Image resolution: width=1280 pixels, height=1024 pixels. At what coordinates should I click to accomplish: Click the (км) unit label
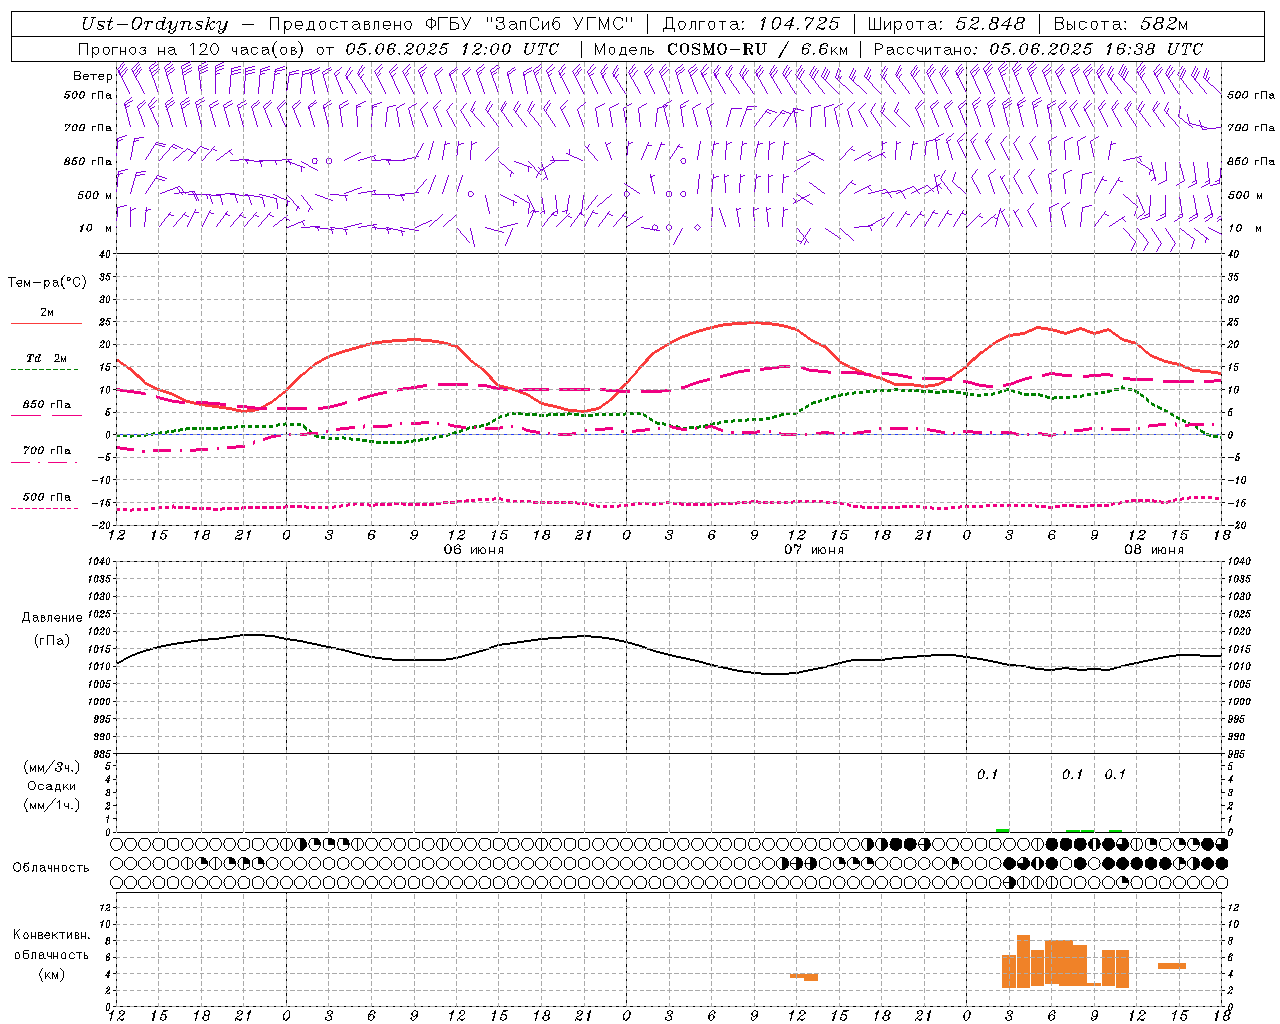pyautogui.click(x=52, y=974)
